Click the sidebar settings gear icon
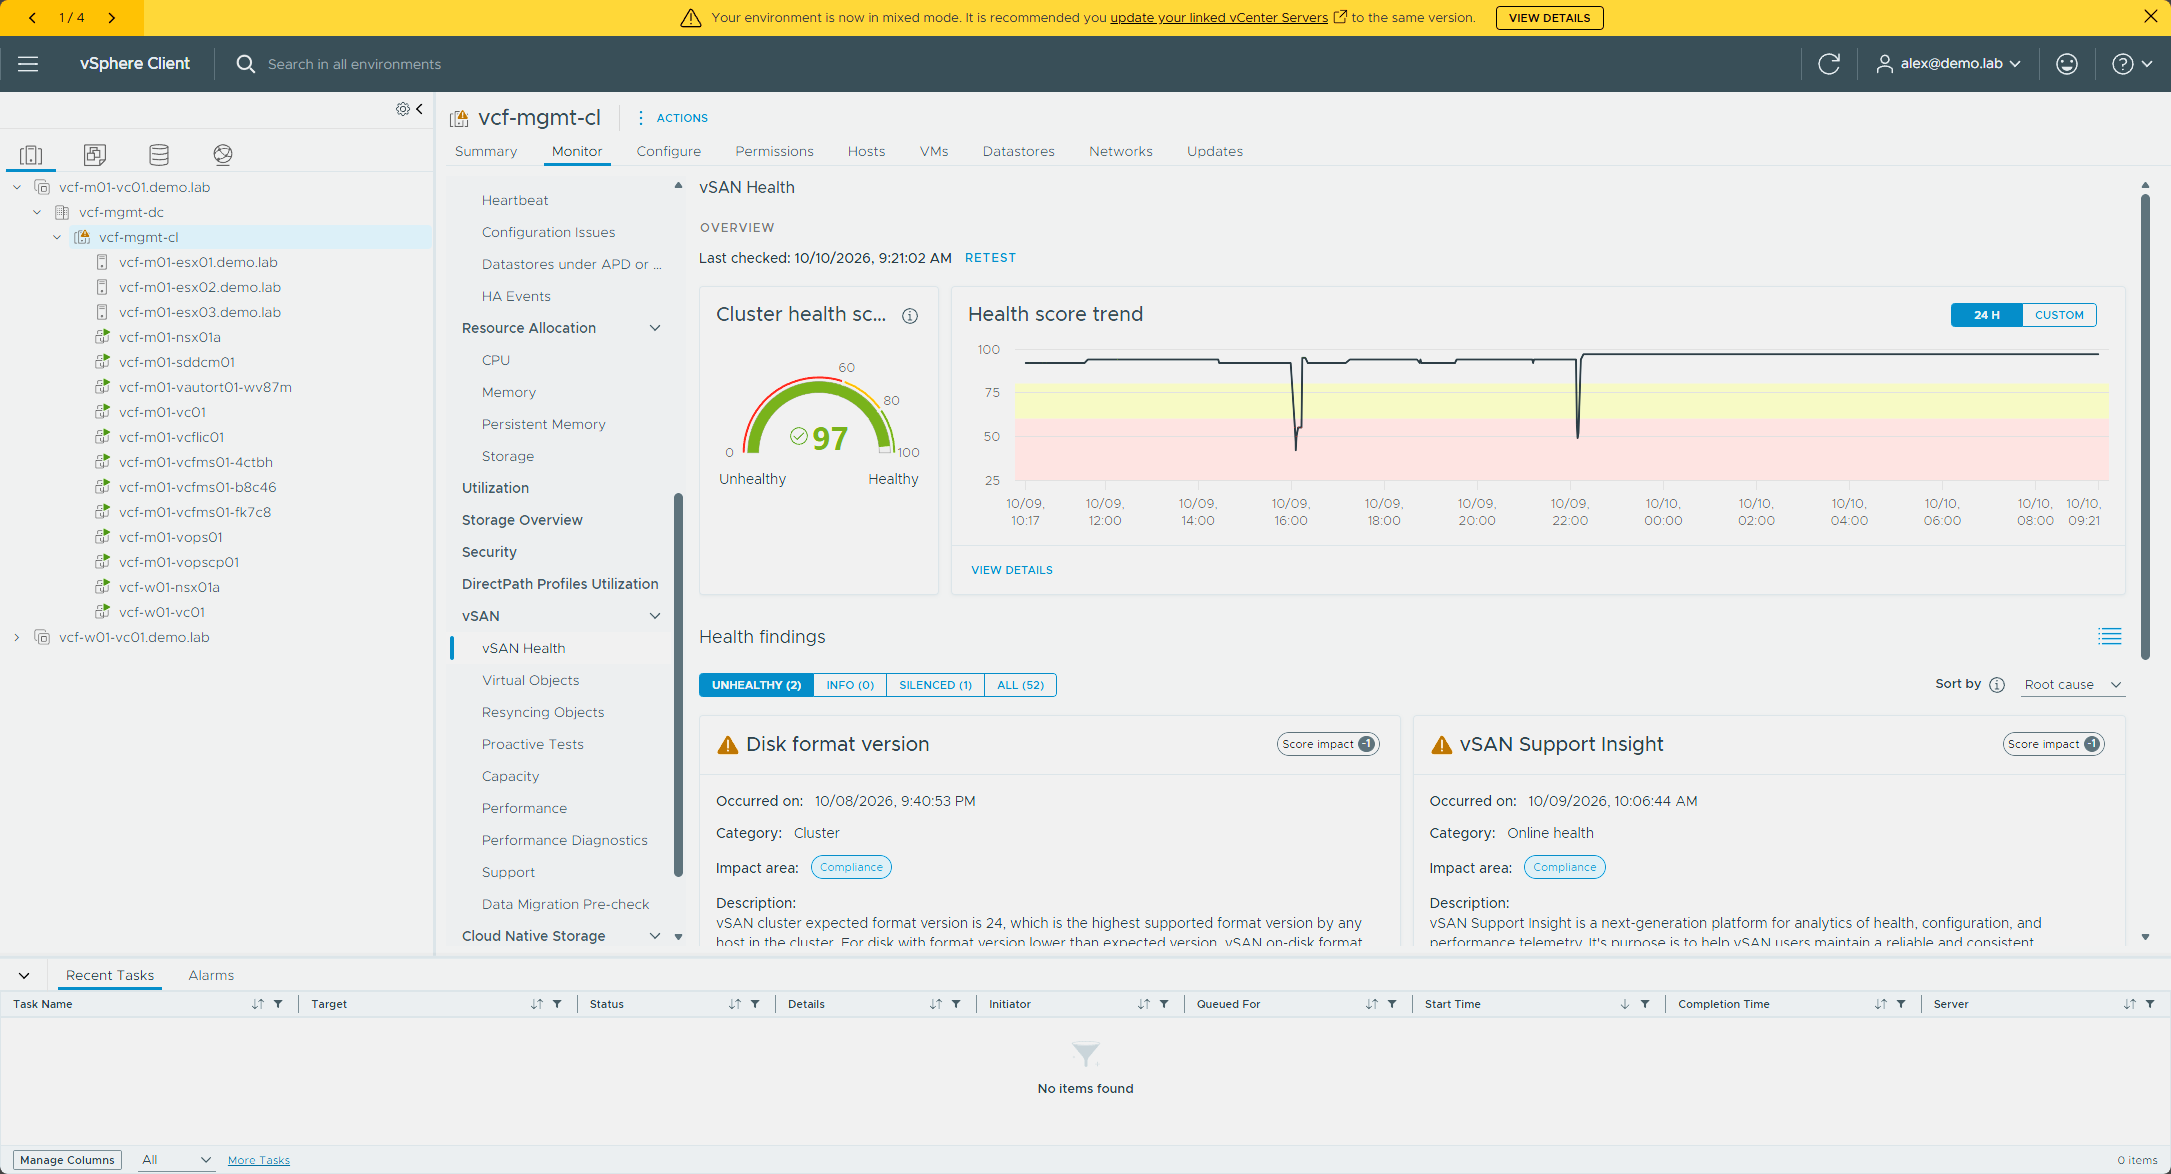2171x1174 pixels. click(x=402, y=109)
